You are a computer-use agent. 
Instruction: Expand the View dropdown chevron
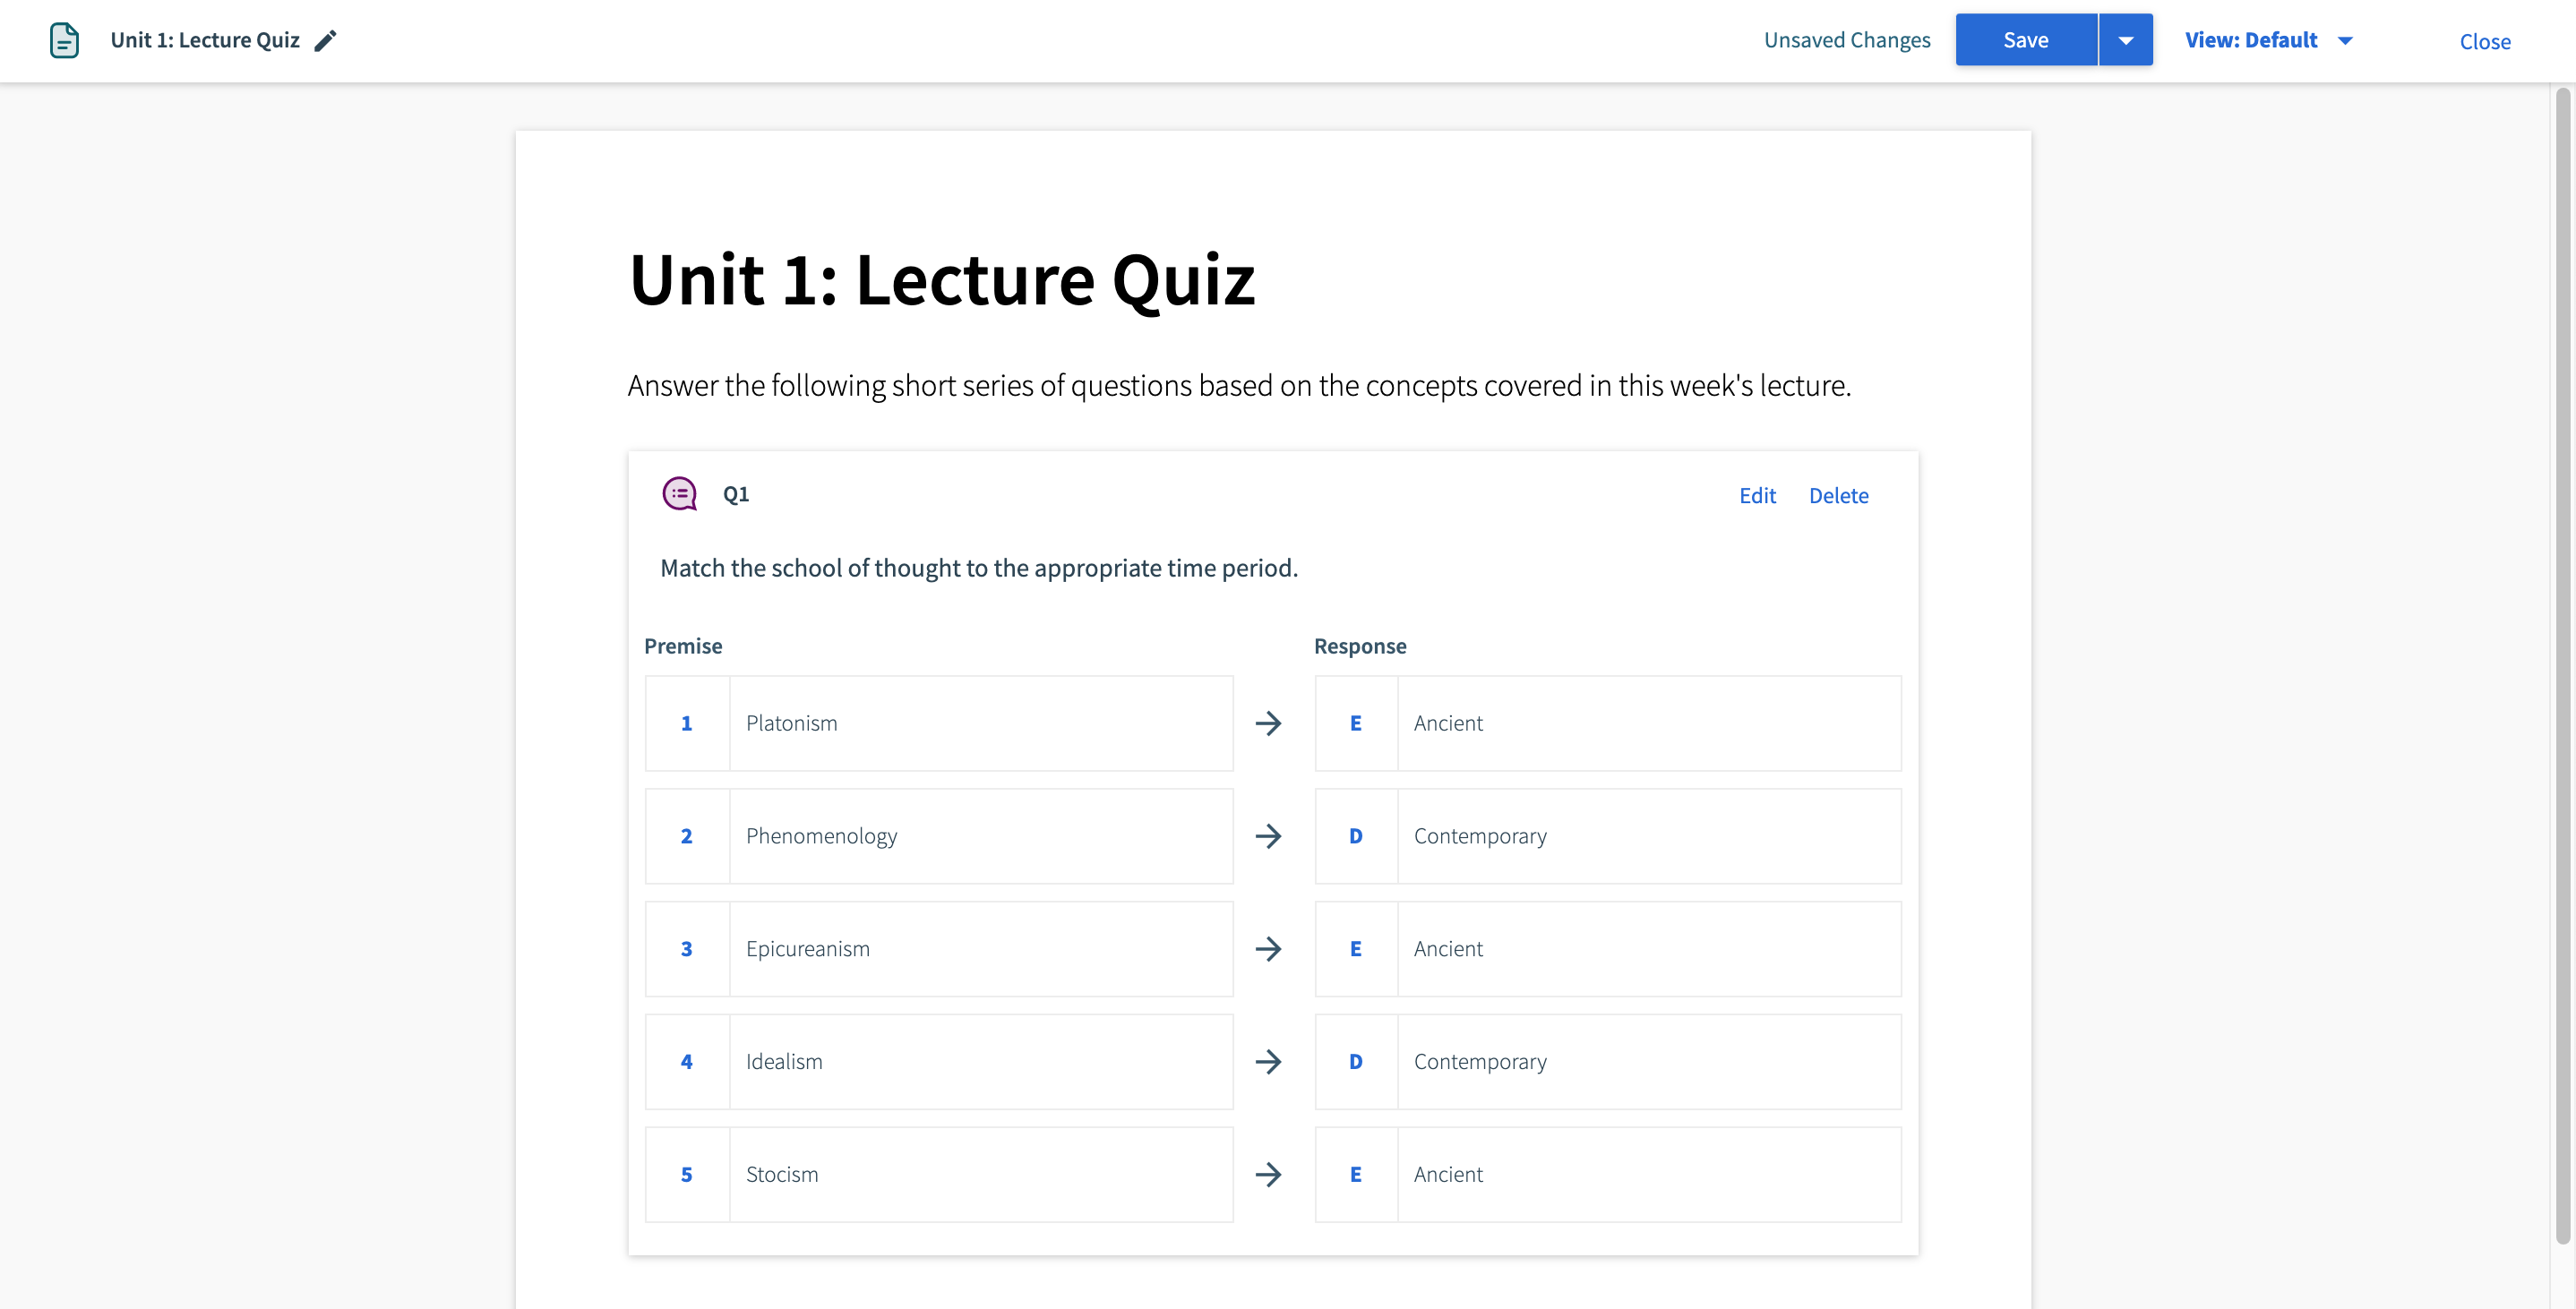click(x=2345, y=41)
